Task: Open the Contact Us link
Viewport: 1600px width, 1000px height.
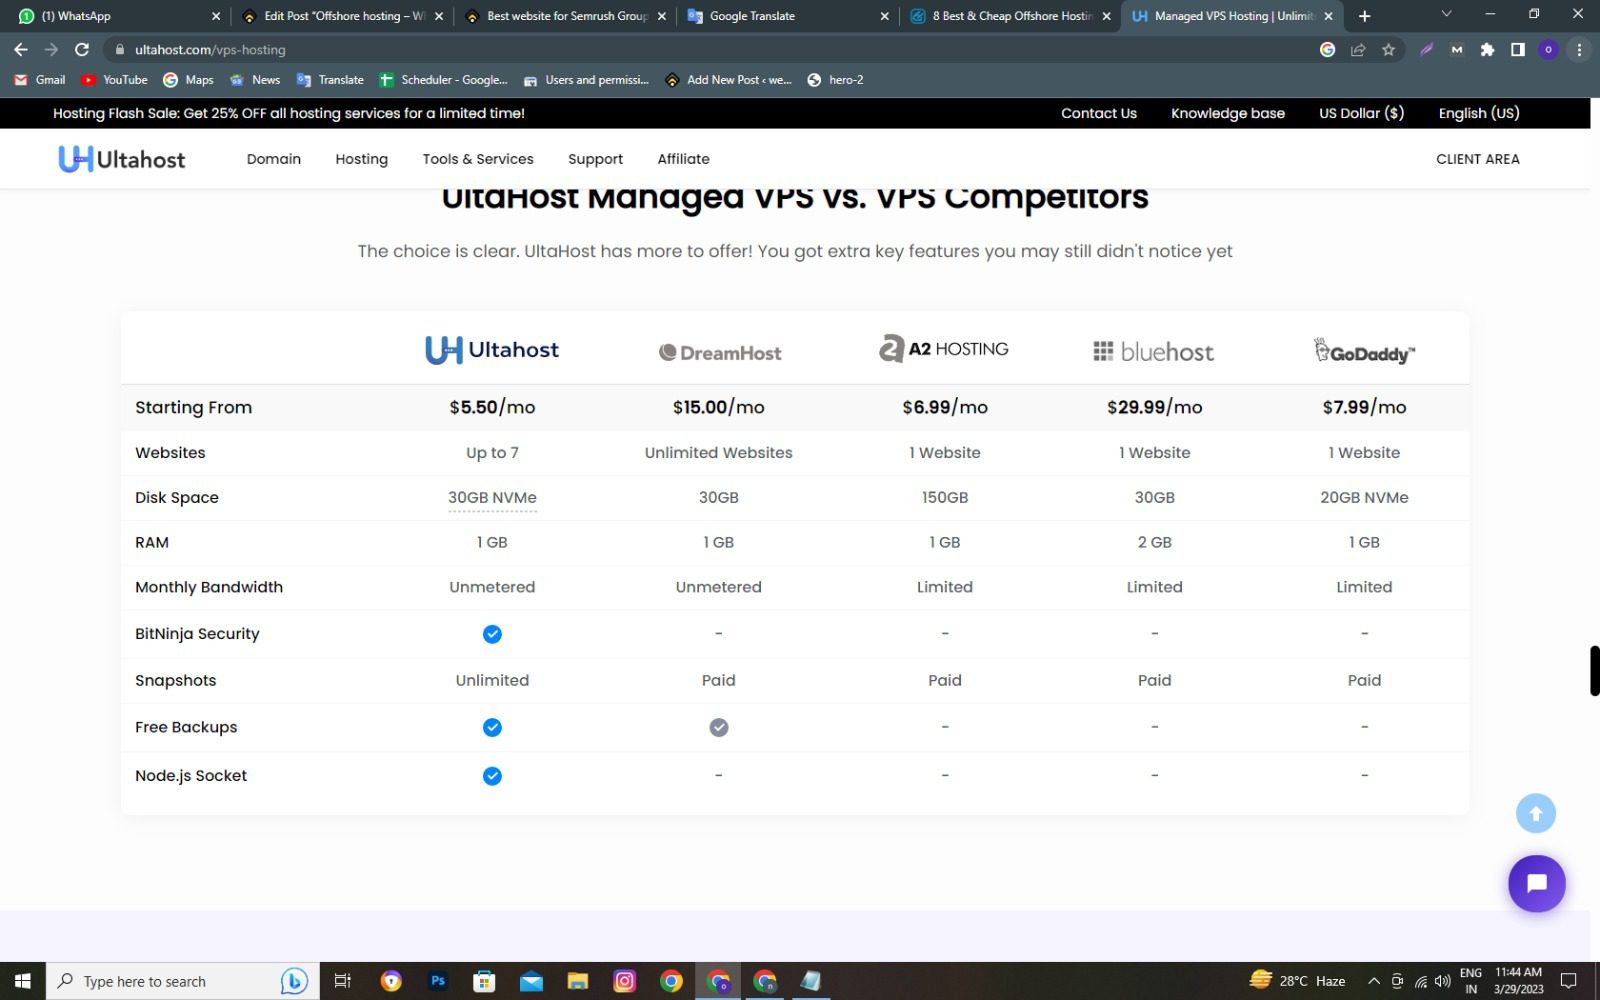Action: click(x=1098, y=113)
